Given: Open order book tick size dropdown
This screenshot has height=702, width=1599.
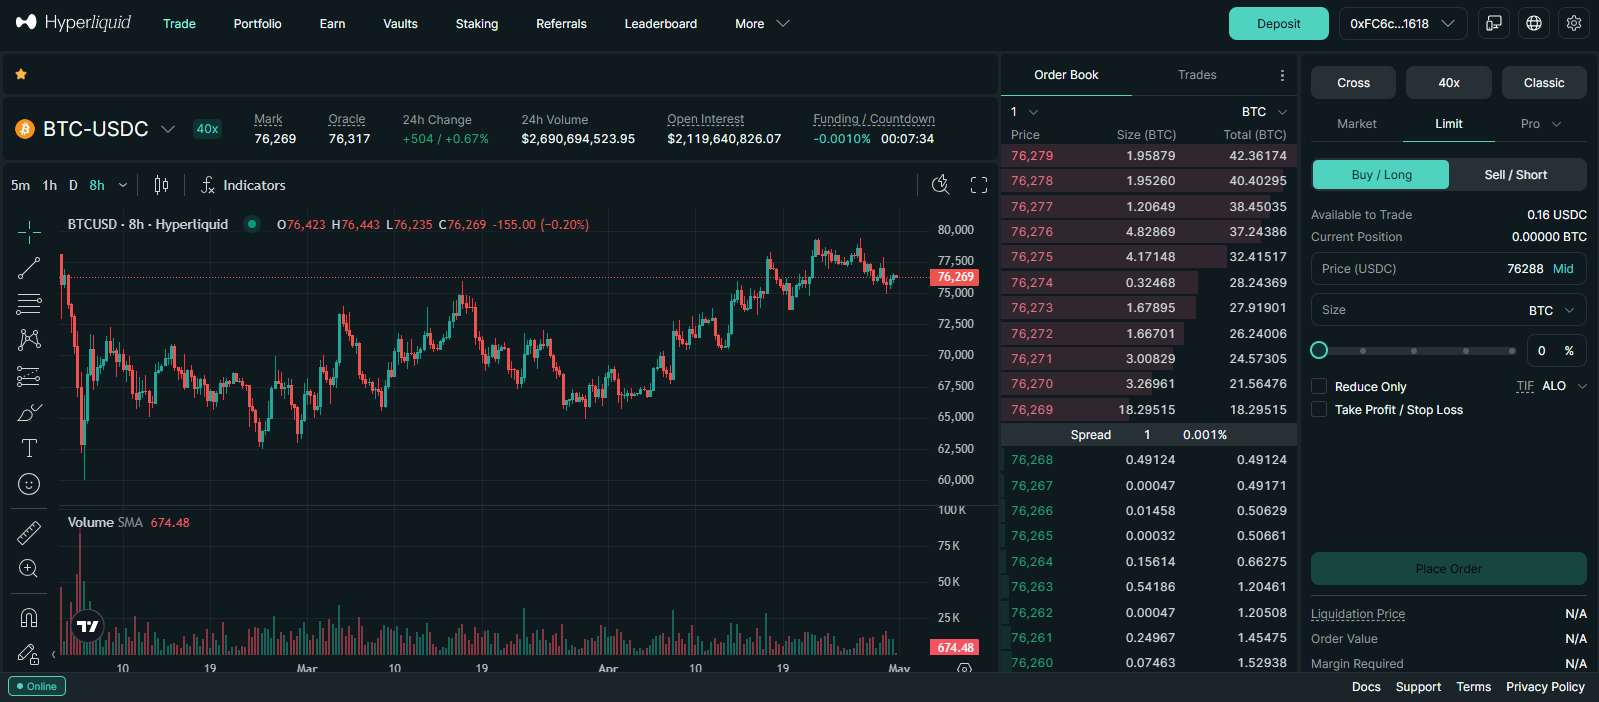Looking at the screenshot, I should 1025,112.
